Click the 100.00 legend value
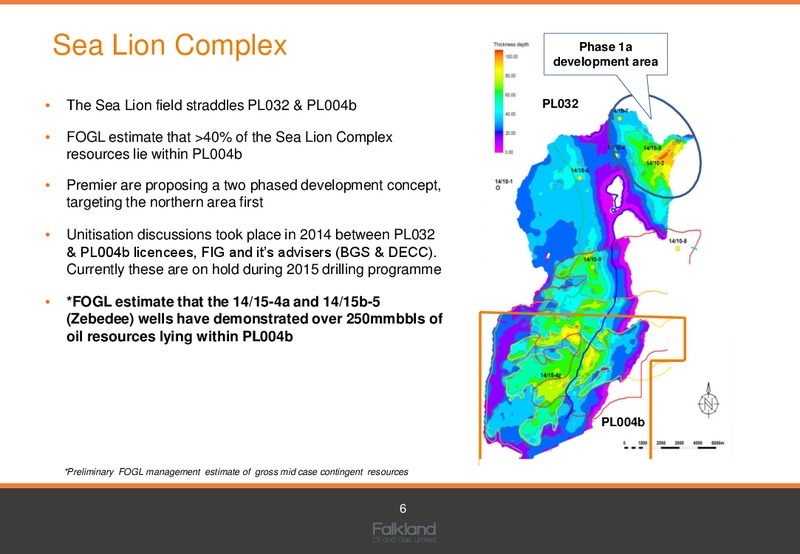Image resolution: width=800 pixels, height=554 pixels. tap(511, 57)
